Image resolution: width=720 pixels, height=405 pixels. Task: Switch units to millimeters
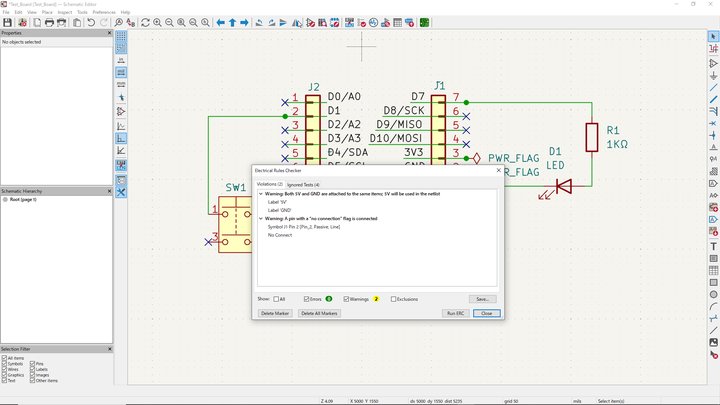coord(121,84)
